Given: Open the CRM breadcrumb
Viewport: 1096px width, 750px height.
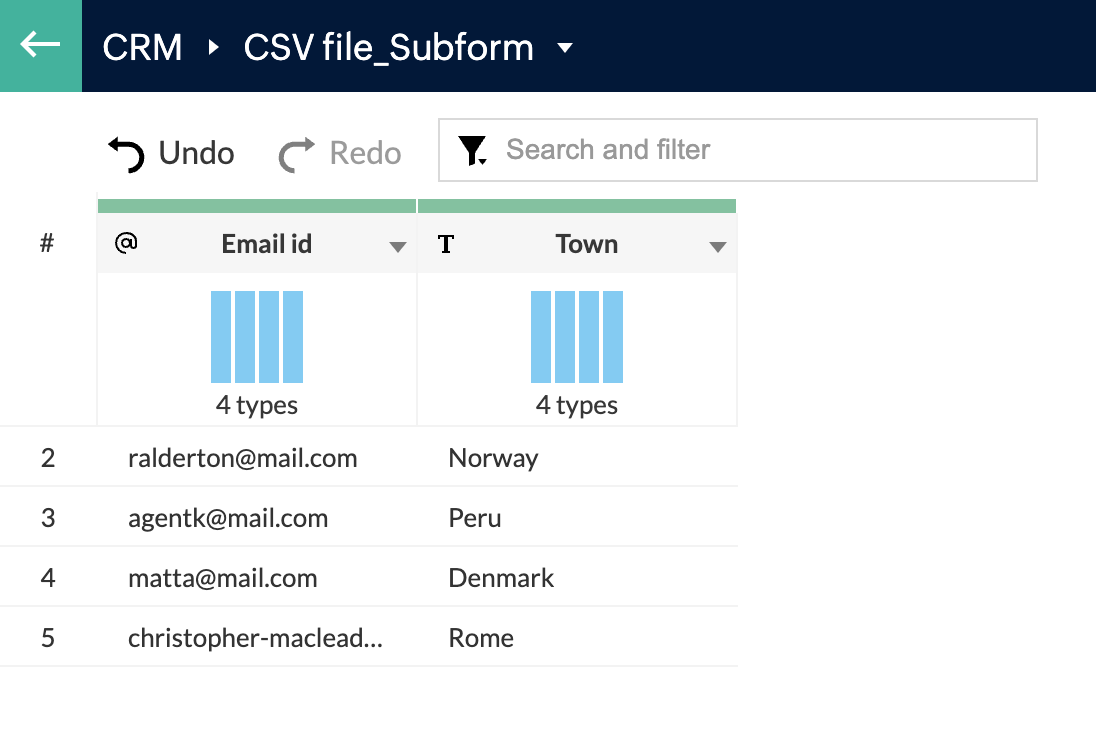Looking at the screenshot, I should 142,48.
